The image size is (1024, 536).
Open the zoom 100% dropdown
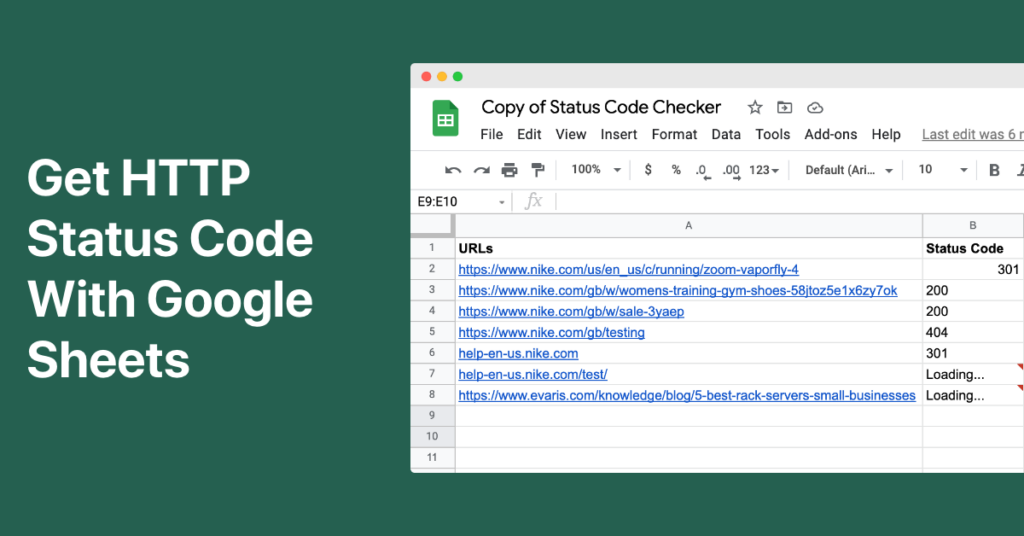pos(596,170)
